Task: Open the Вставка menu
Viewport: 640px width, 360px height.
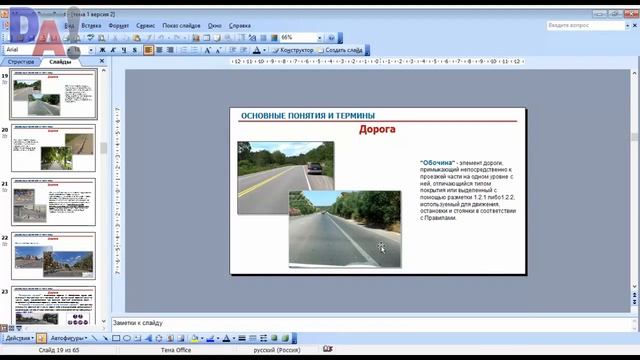Action: pos(91,26)
